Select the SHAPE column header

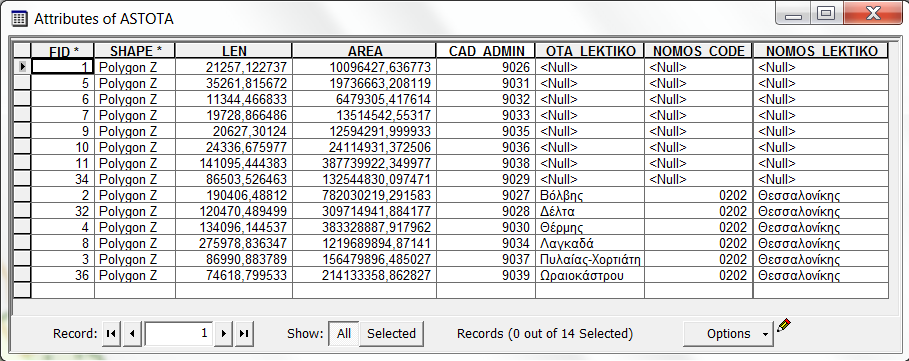click(135, 51)
